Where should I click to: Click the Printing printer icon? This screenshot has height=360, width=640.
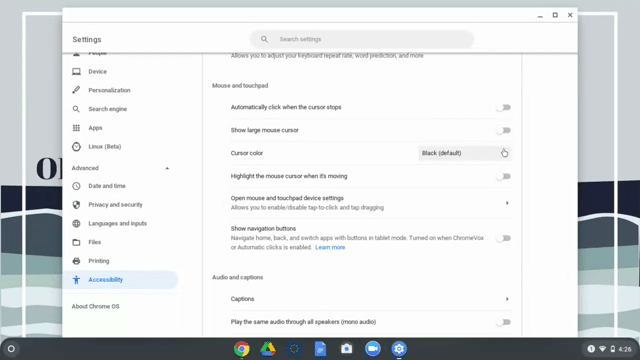point(76,261)
